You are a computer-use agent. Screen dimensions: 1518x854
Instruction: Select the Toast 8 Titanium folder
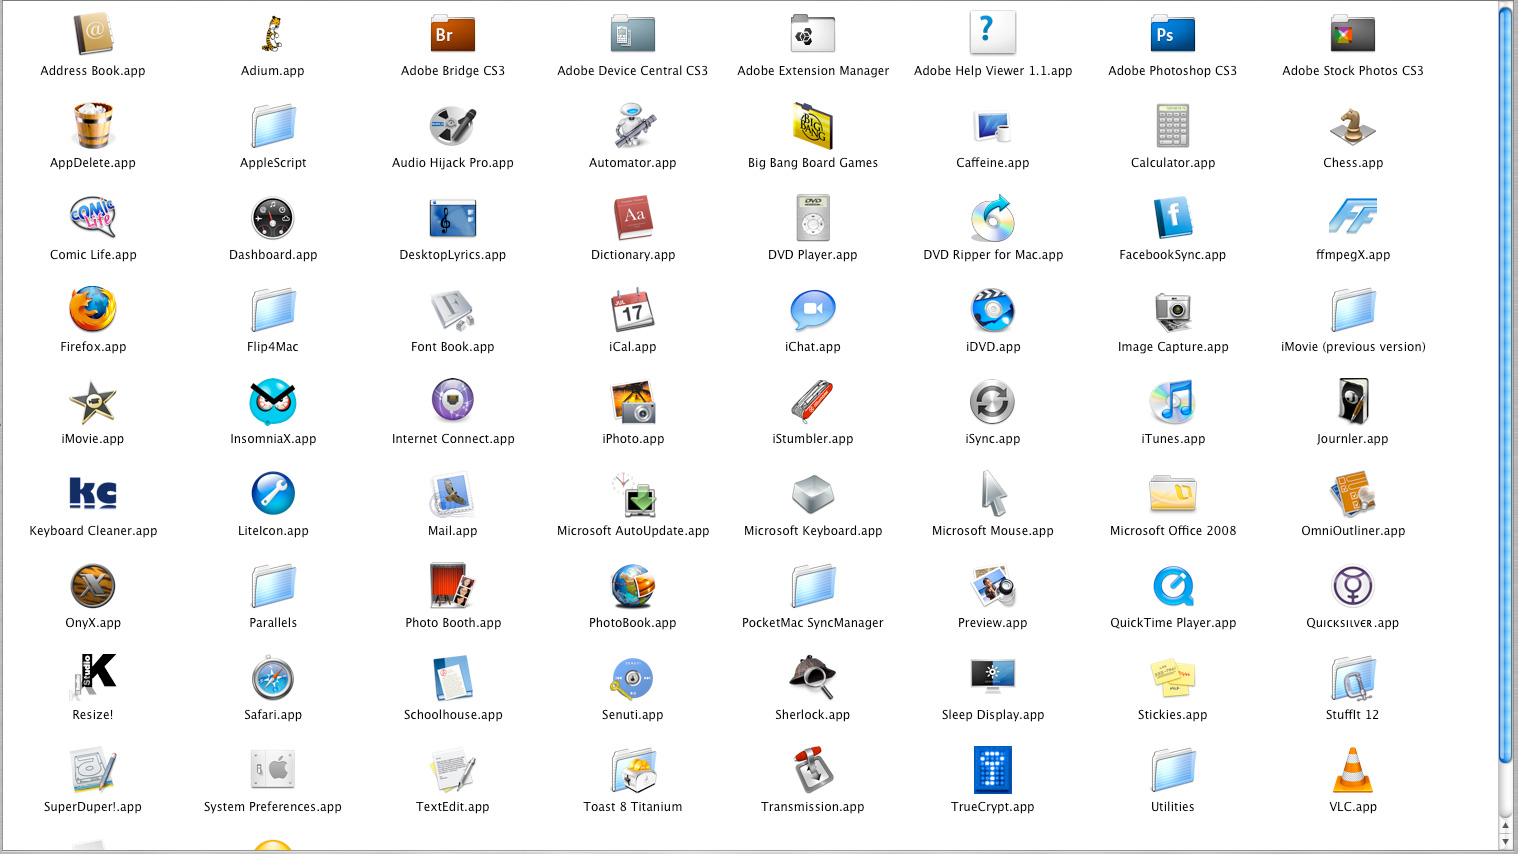point(633,770)
